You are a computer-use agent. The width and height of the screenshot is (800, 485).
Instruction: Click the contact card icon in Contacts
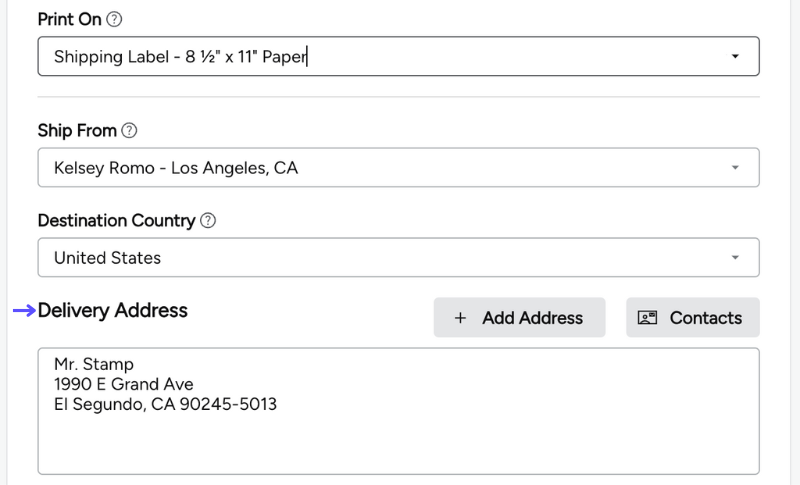pyautogui.click(x=647, y=318)
